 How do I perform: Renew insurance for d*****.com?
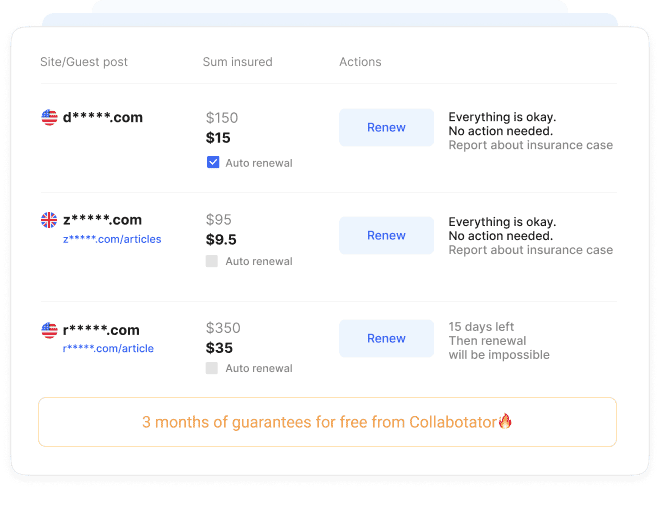click(x=386, y=128)
